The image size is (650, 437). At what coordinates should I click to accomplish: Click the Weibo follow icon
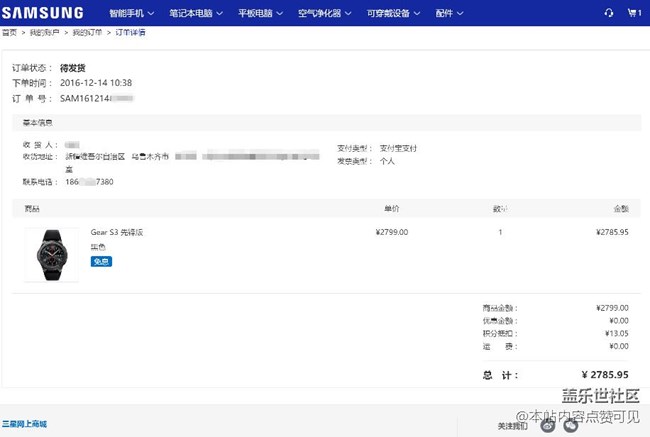coord(548,425)
